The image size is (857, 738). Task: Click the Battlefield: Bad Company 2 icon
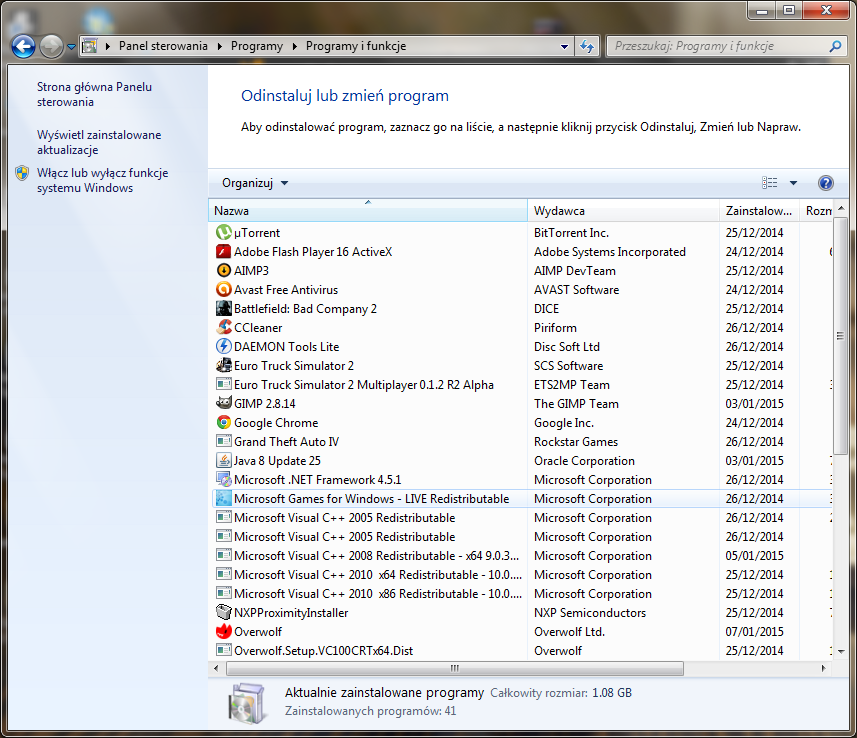click(224, 308)
